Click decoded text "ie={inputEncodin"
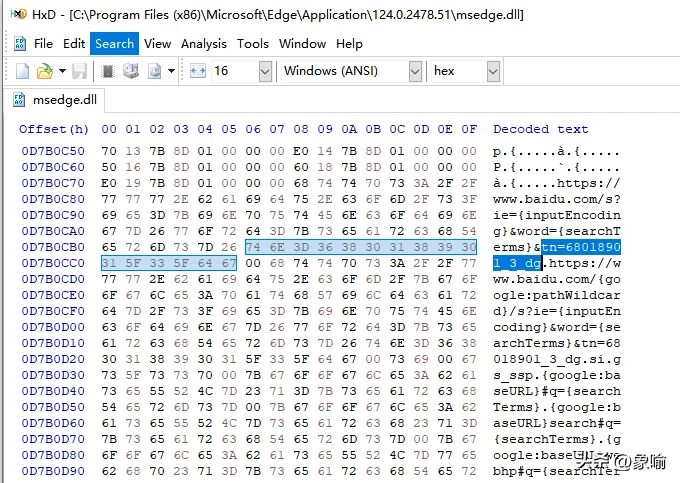This screenshot has width=680, height=483. [x=557, y=215]
